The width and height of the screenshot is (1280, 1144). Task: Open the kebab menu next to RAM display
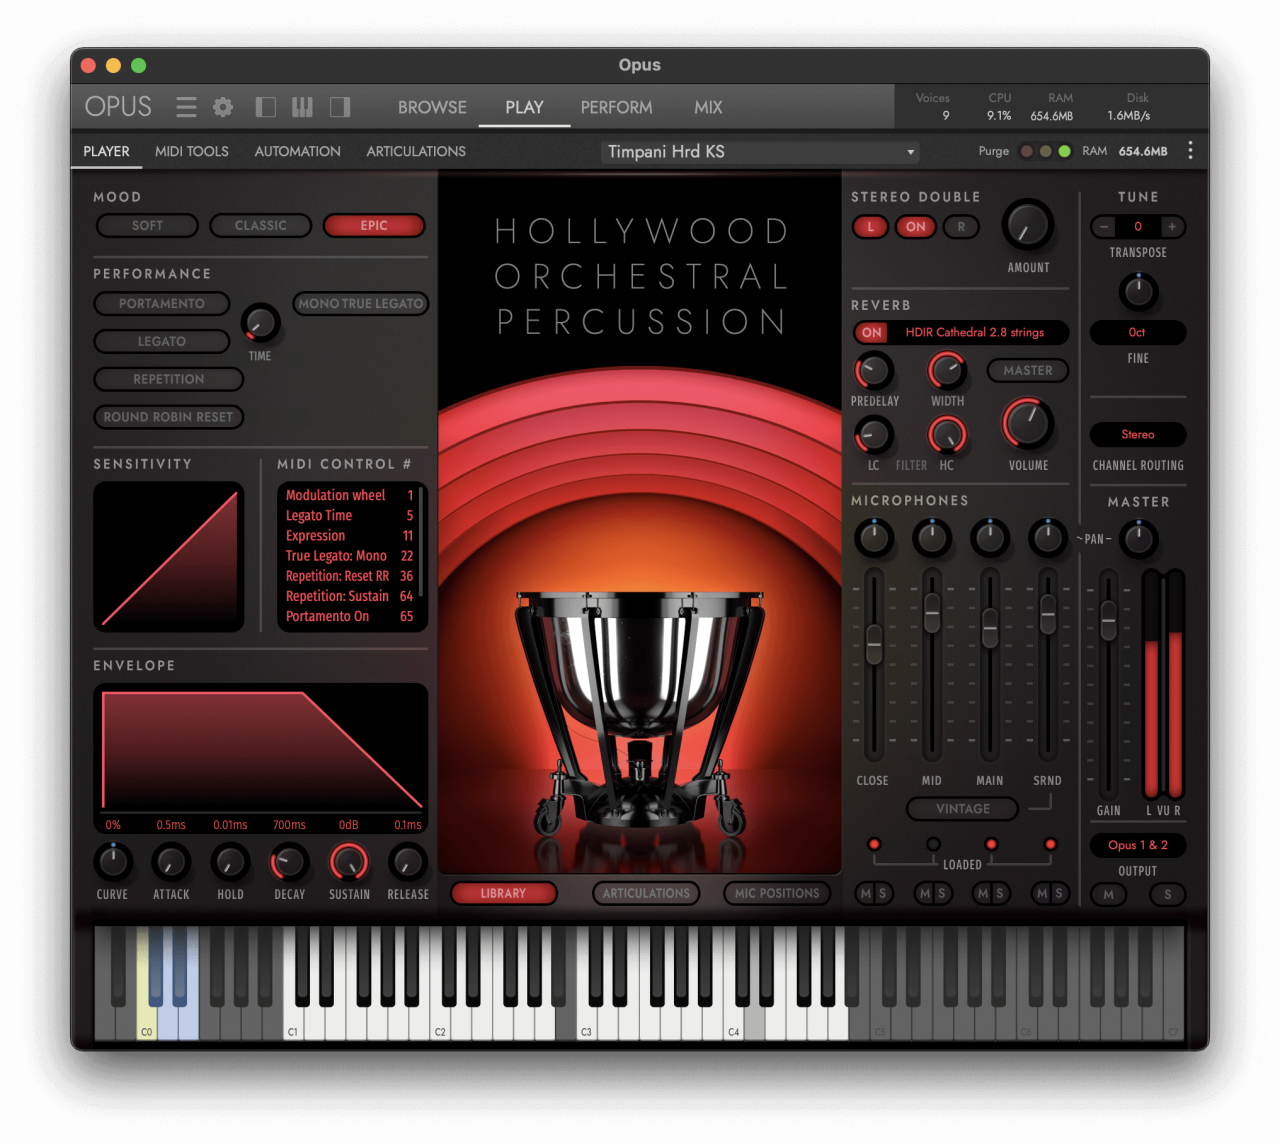pyautogui.click(x=1191, y=150)
